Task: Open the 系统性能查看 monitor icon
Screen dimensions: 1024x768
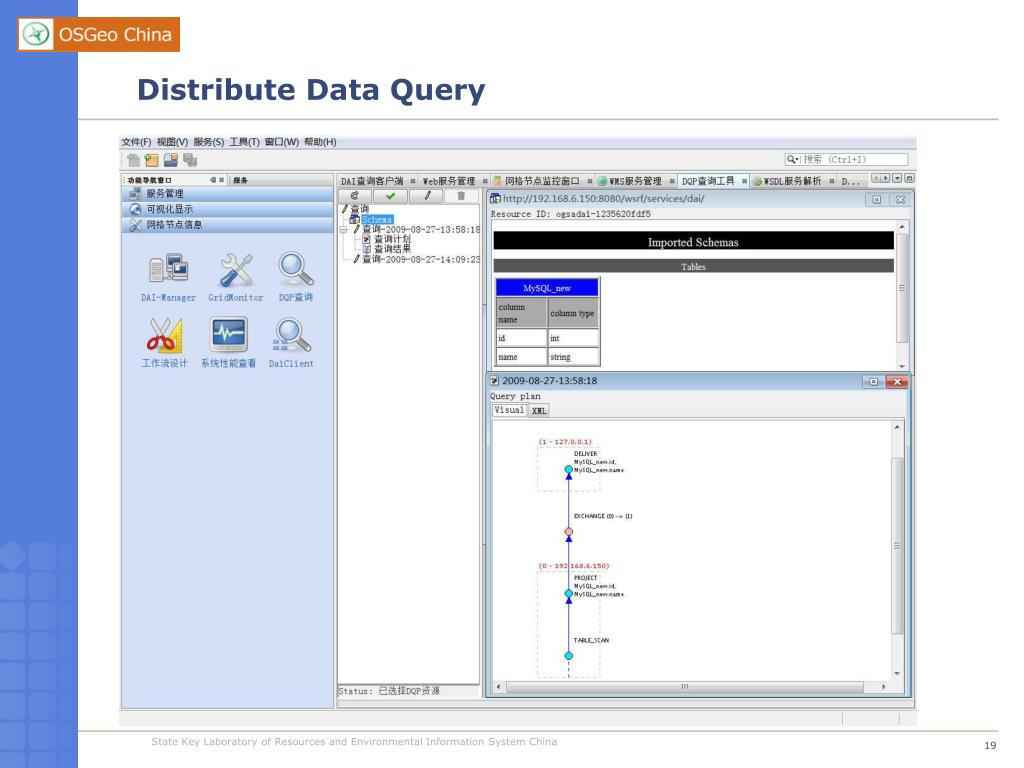Action: point(229,334)
